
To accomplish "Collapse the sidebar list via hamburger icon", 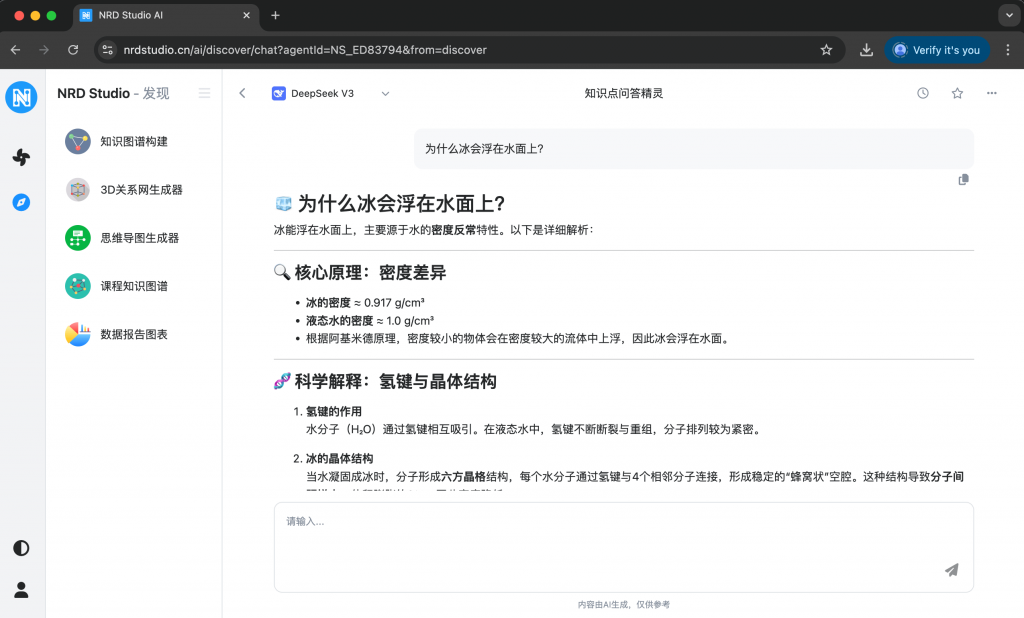I will pyautogui.click(x=205, y=93).
